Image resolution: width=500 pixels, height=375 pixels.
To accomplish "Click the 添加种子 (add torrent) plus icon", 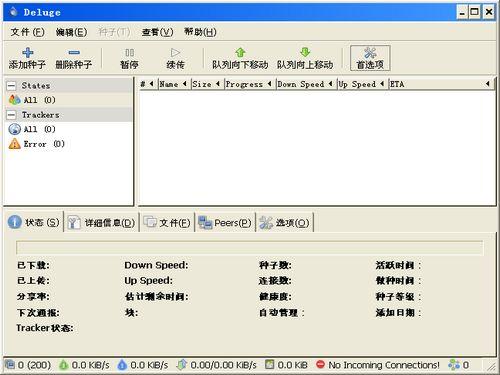I will (27, 53).
